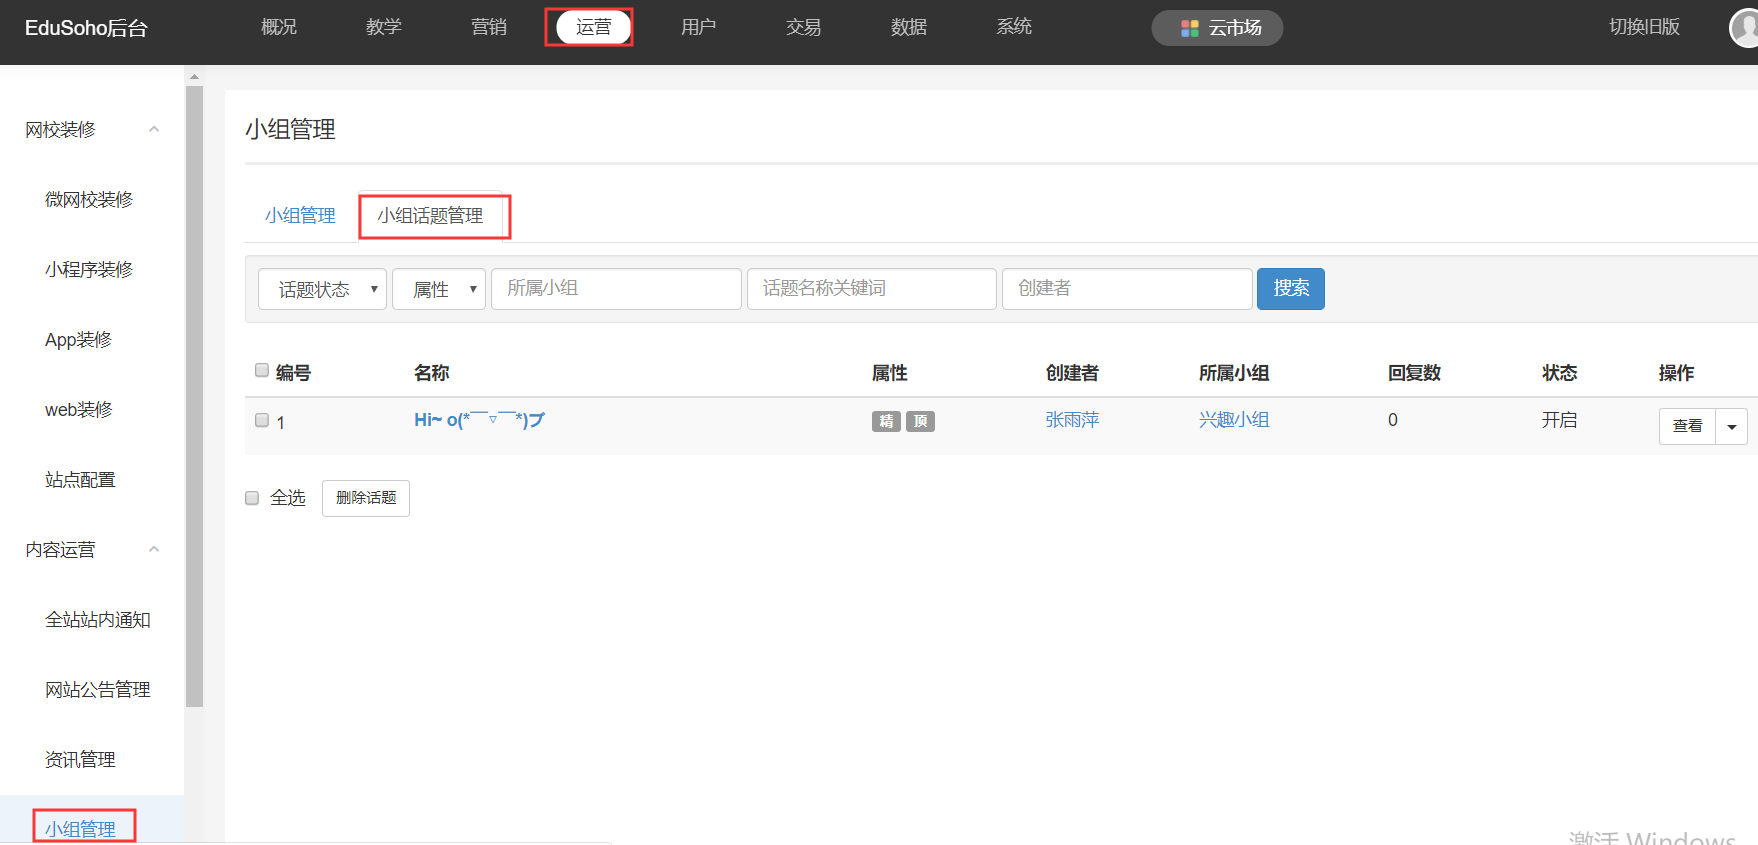Click the 精 featured badge icon
1758x845 pixels.
tap(886, 421)
